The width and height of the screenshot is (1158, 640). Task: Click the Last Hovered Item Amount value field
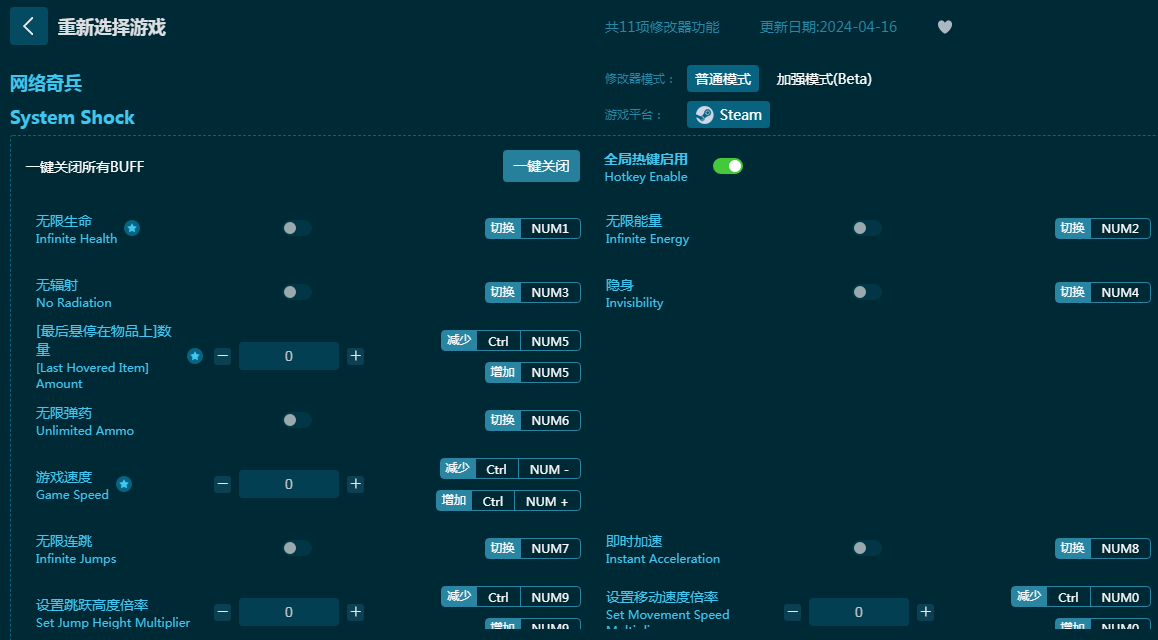[289, 356]
